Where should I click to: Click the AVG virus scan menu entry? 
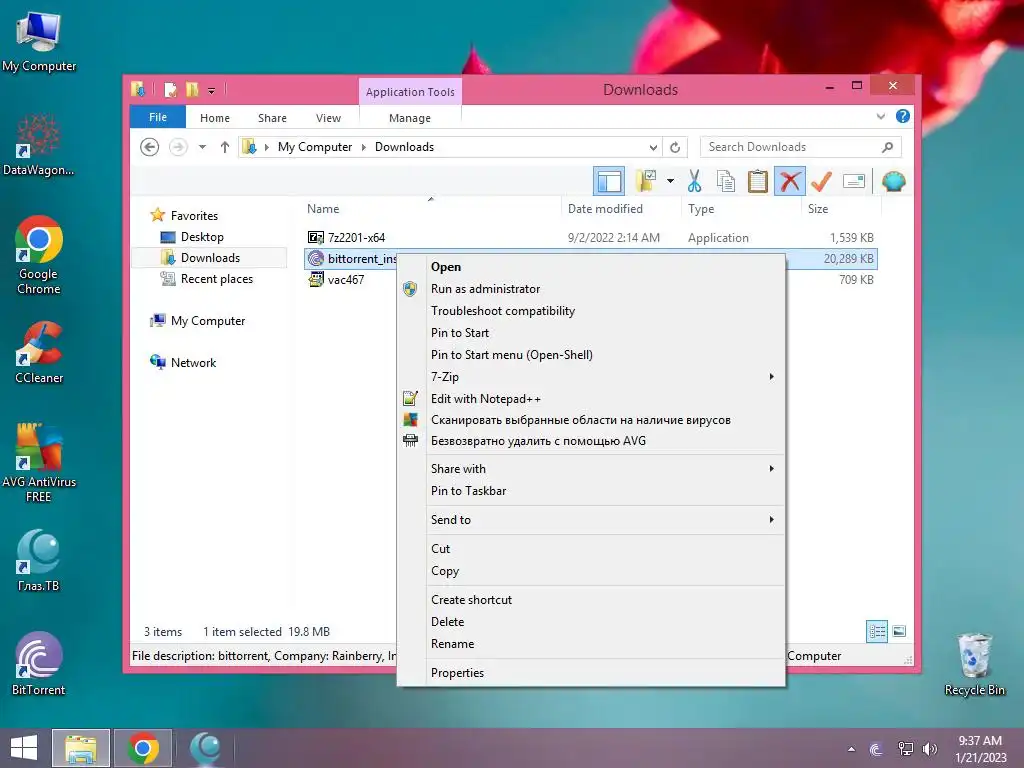(591, 420)
